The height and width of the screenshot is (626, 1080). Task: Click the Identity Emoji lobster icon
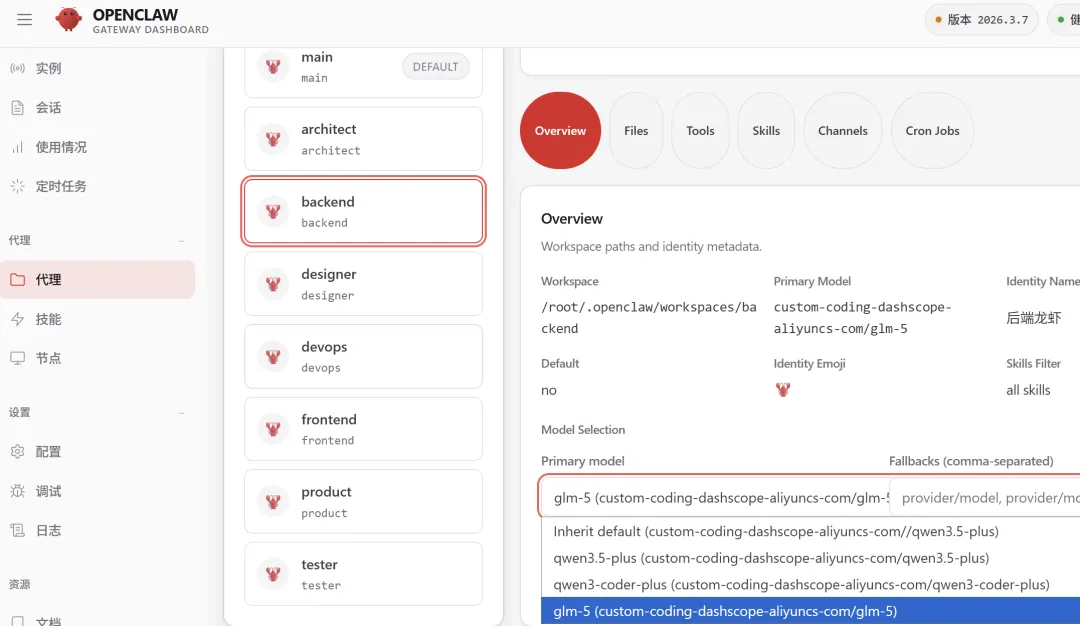pos(782,390)
